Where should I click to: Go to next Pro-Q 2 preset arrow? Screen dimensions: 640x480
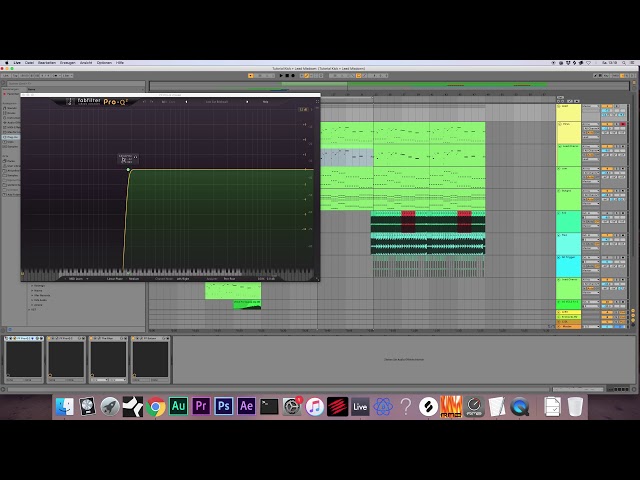pyautogui.click(x=247, y=102)
